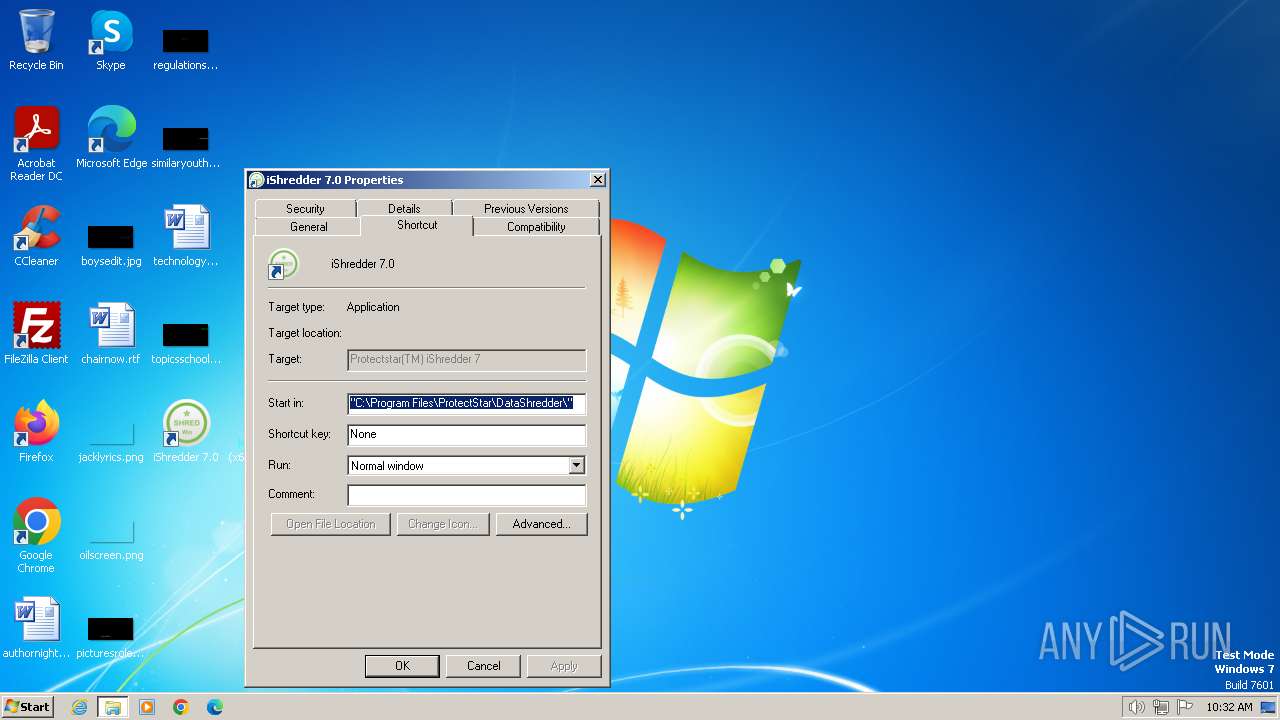Select the FileZilla Client desktop icon
This screenshot has width=1280, height=720.
pyautogui.click(x=36, y=334)
